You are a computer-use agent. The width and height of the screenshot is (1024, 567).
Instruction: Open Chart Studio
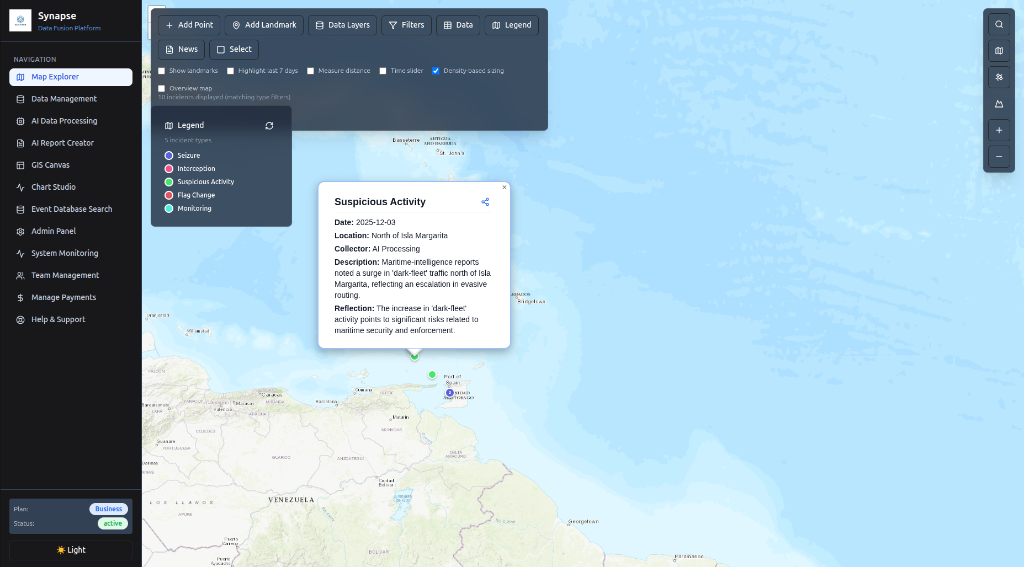pos(71,187)
